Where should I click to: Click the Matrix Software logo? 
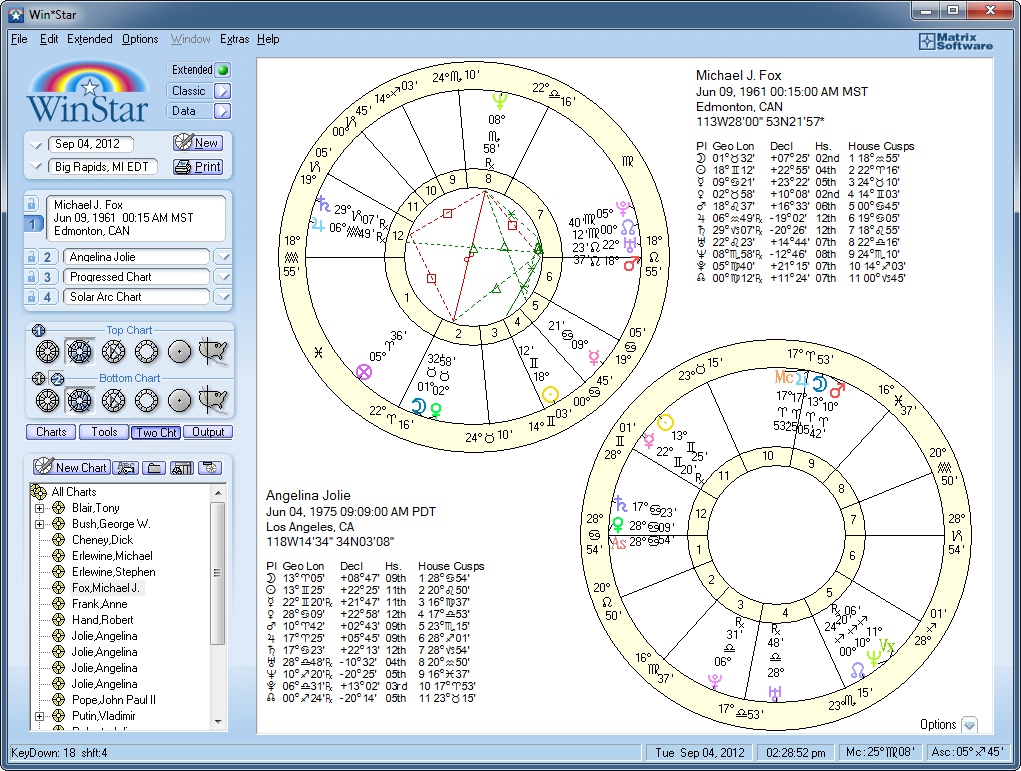coord(956,41)
